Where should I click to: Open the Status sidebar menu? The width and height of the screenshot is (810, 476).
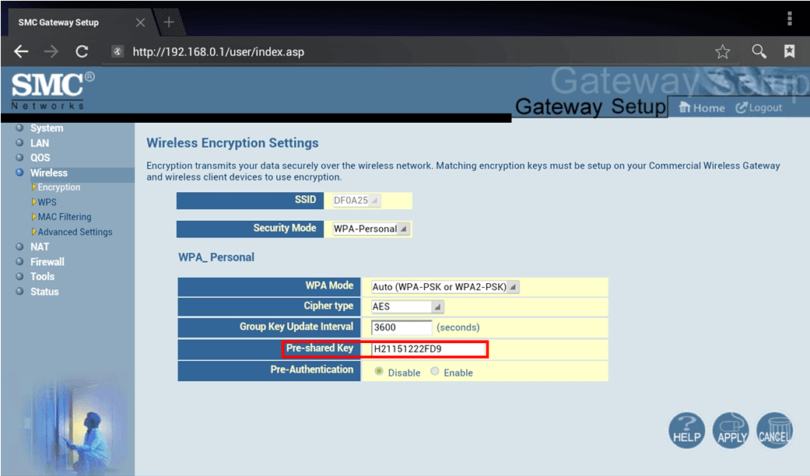tap(44, 291)
